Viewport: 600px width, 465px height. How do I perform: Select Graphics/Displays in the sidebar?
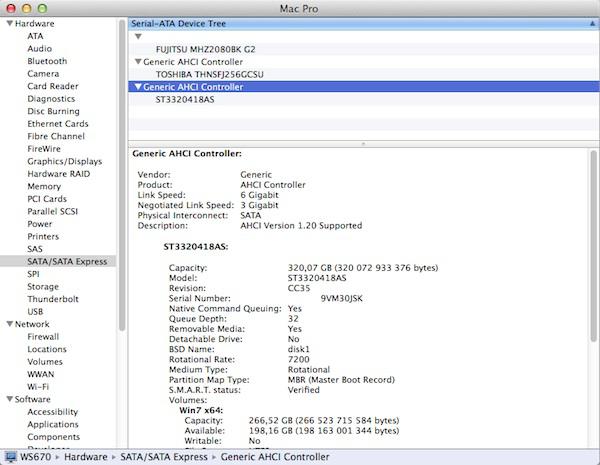(x=64, y=161)
